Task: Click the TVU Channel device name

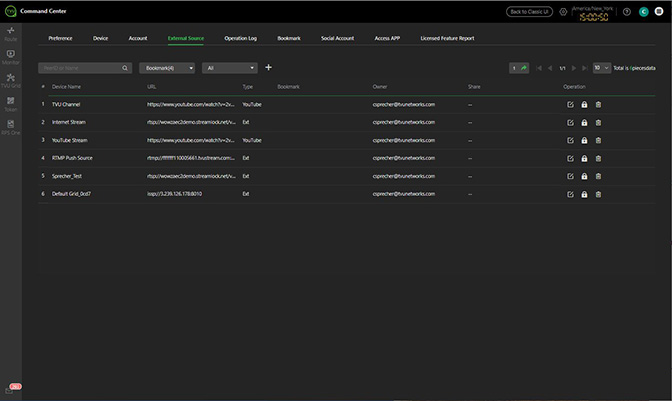Action: tap(66, 104)
